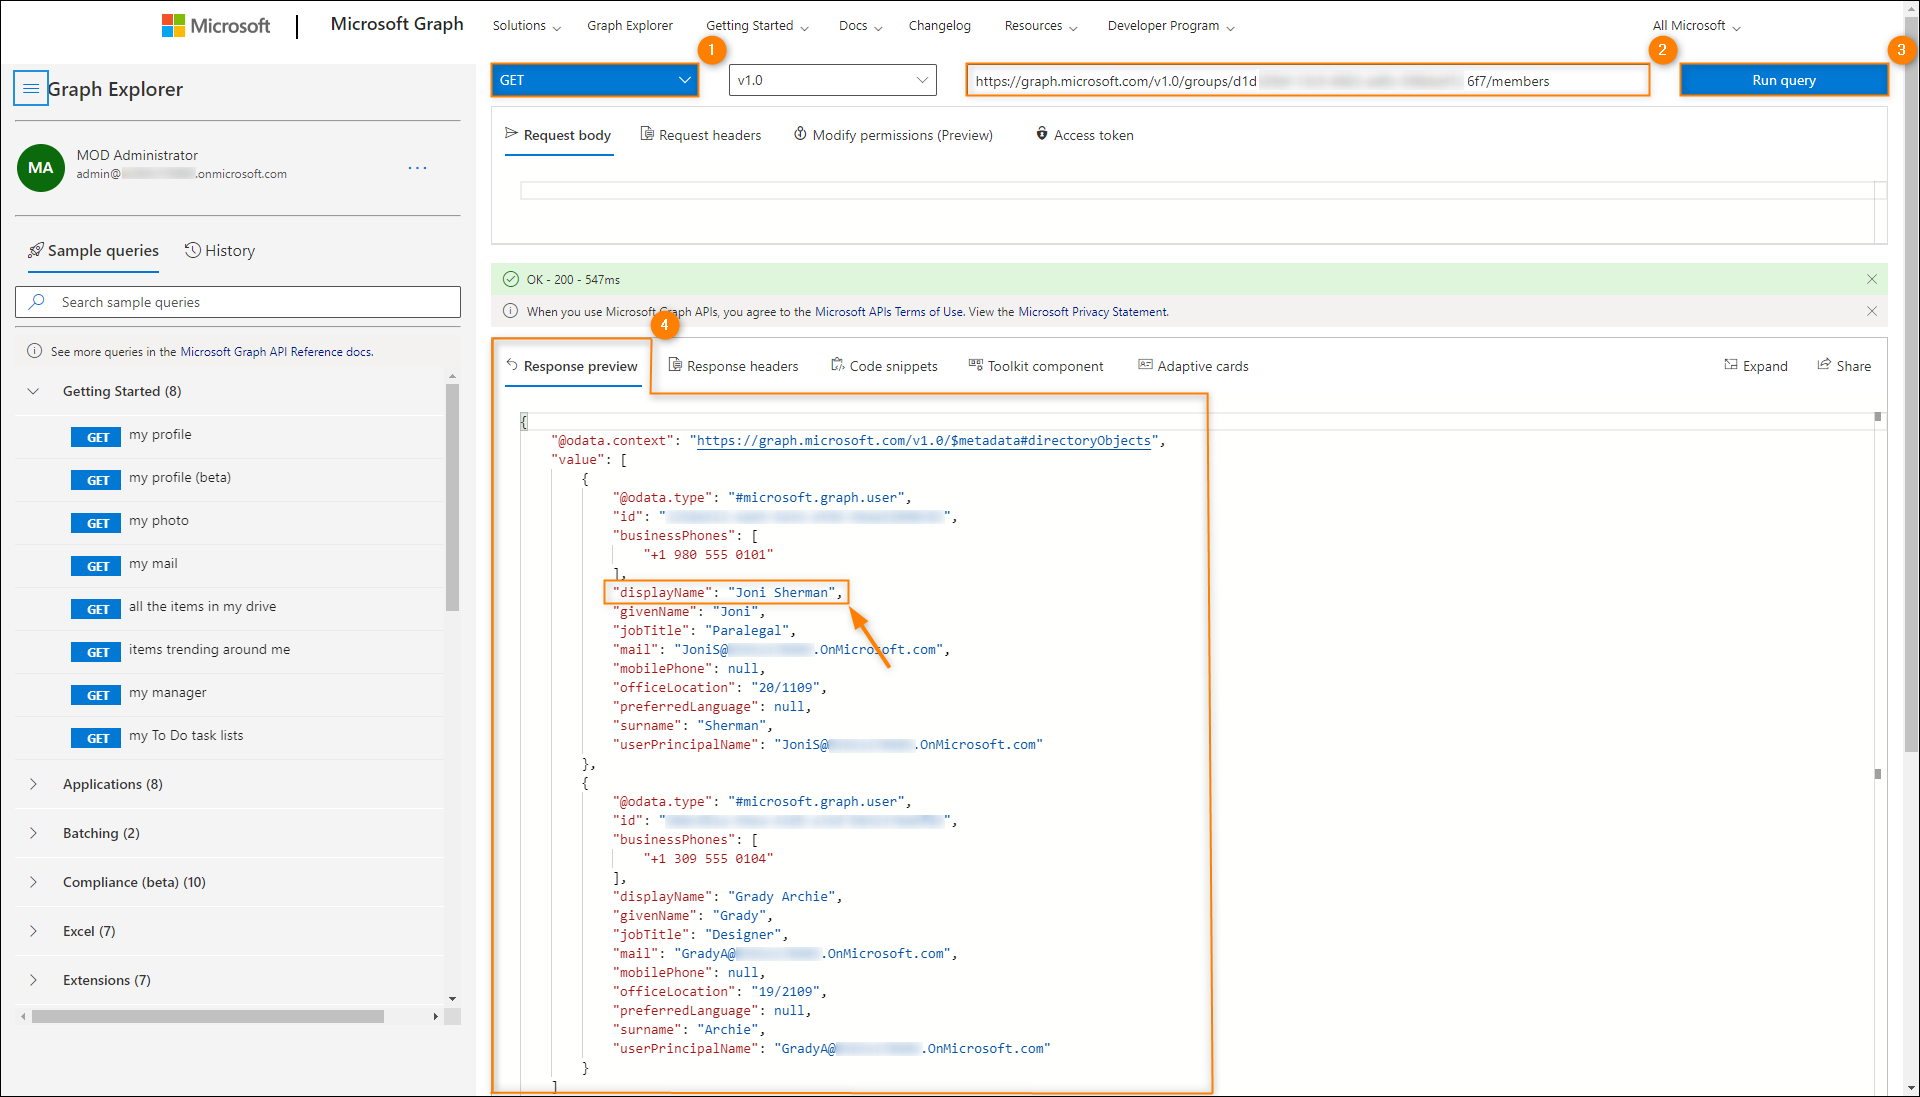Close the Terms of Use notice

tap(1872, 311)
